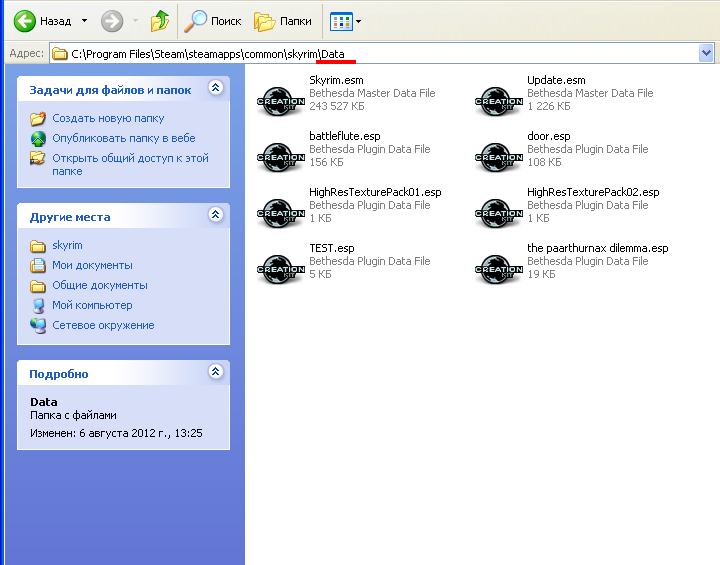The height and width of the screenshot is (565, 720).
Task: Select battleflute.esp Creation Kit icon
Action: [x=281, y=157]
